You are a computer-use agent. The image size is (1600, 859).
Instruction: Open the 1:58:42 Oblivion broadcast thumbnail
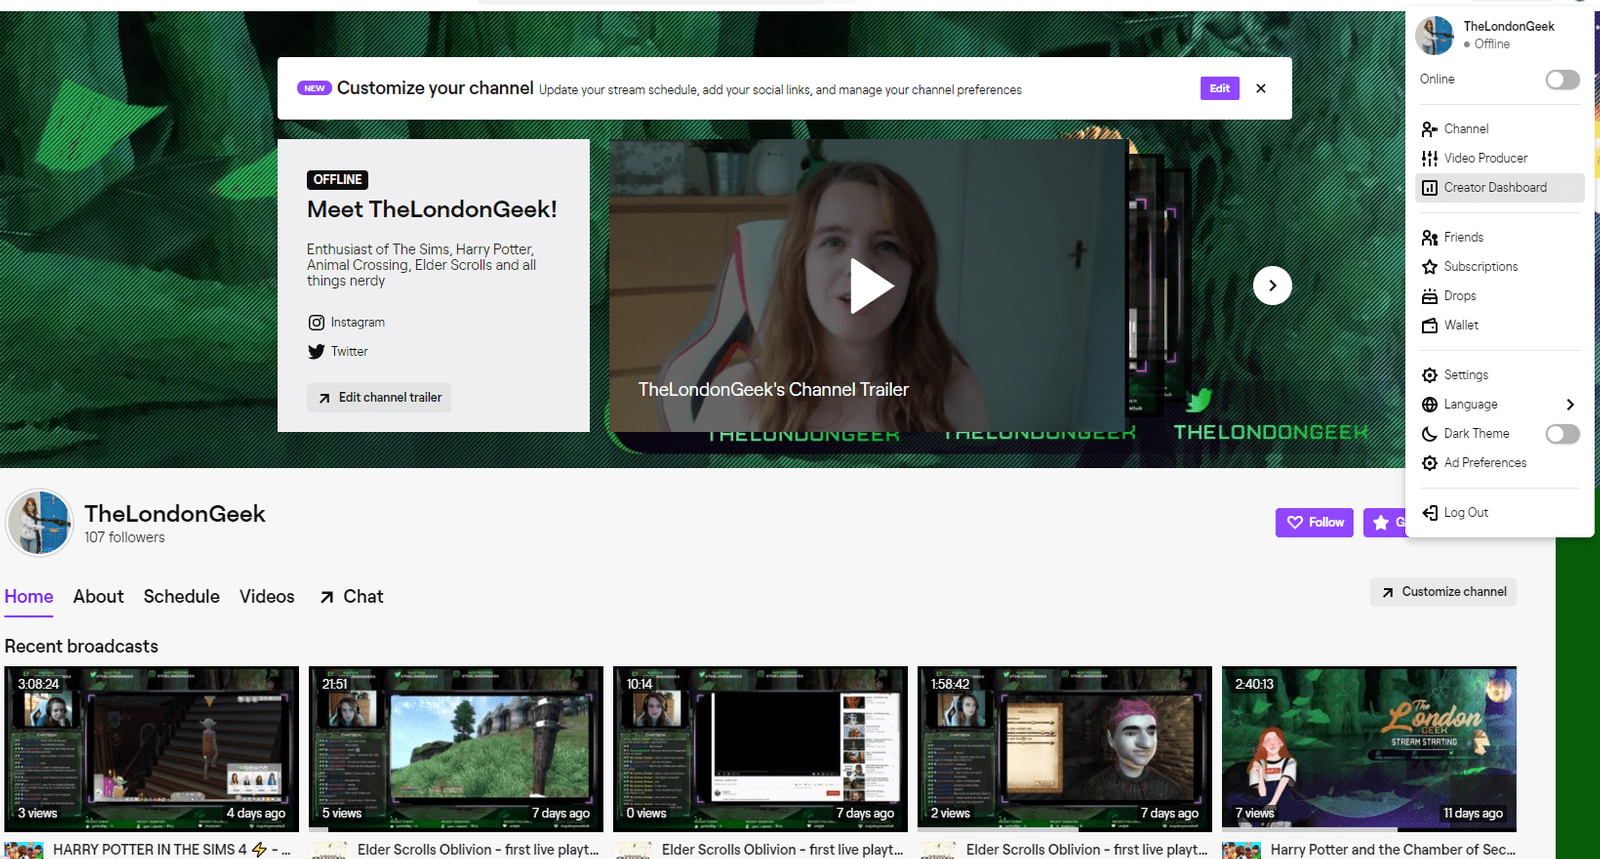[x=1065, y=749]
